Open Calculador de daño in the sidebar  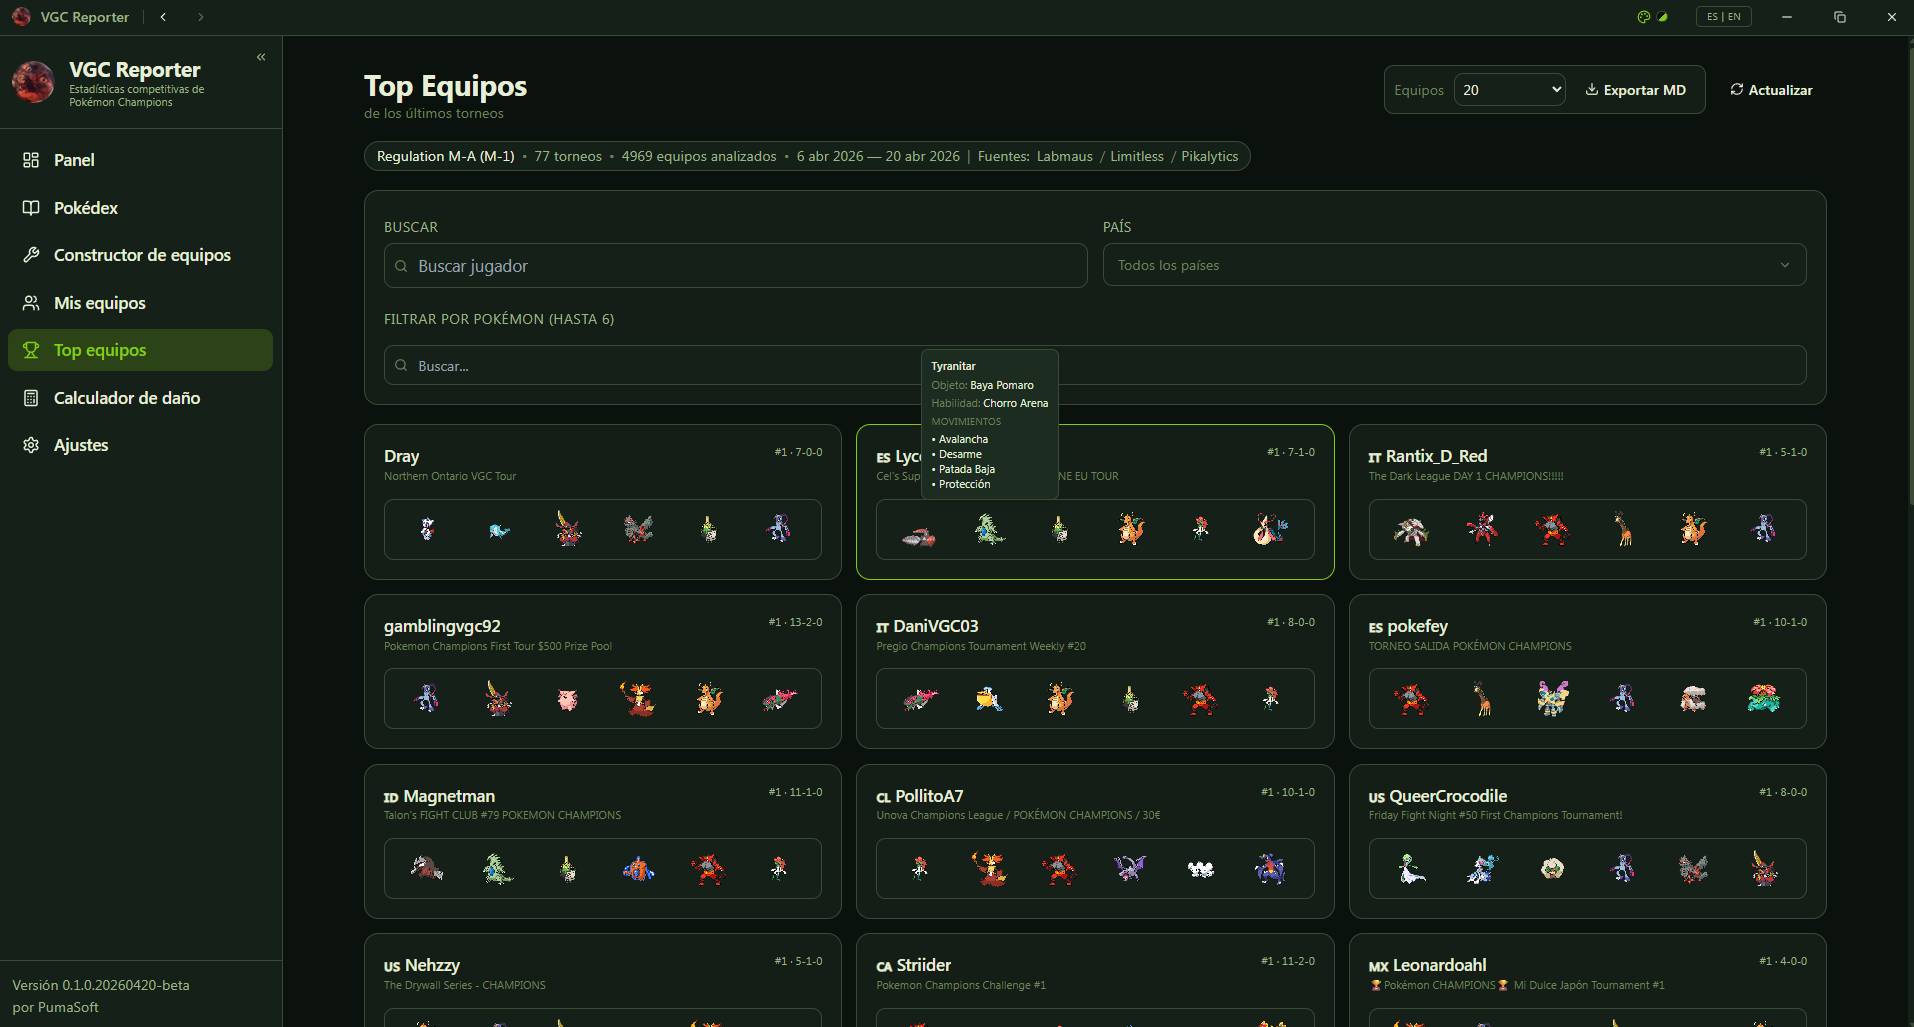coord(140,398)
